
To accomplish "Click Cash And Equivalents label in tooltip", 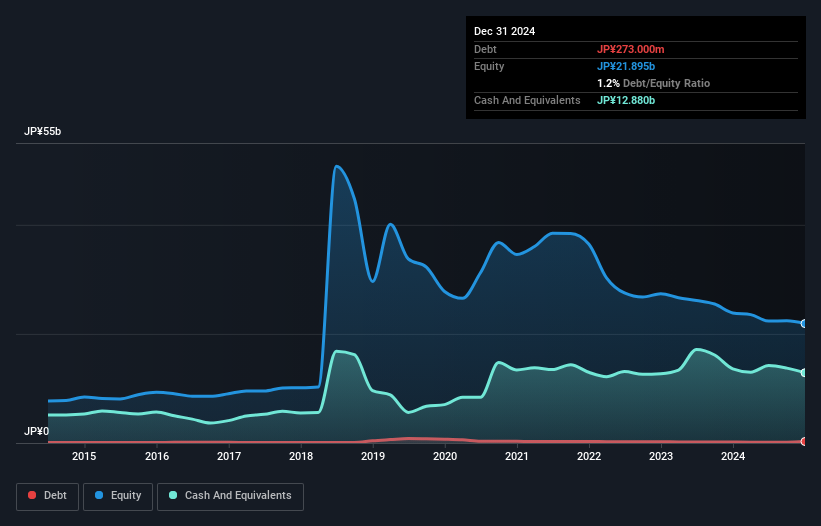I will (x=527, y=100).
